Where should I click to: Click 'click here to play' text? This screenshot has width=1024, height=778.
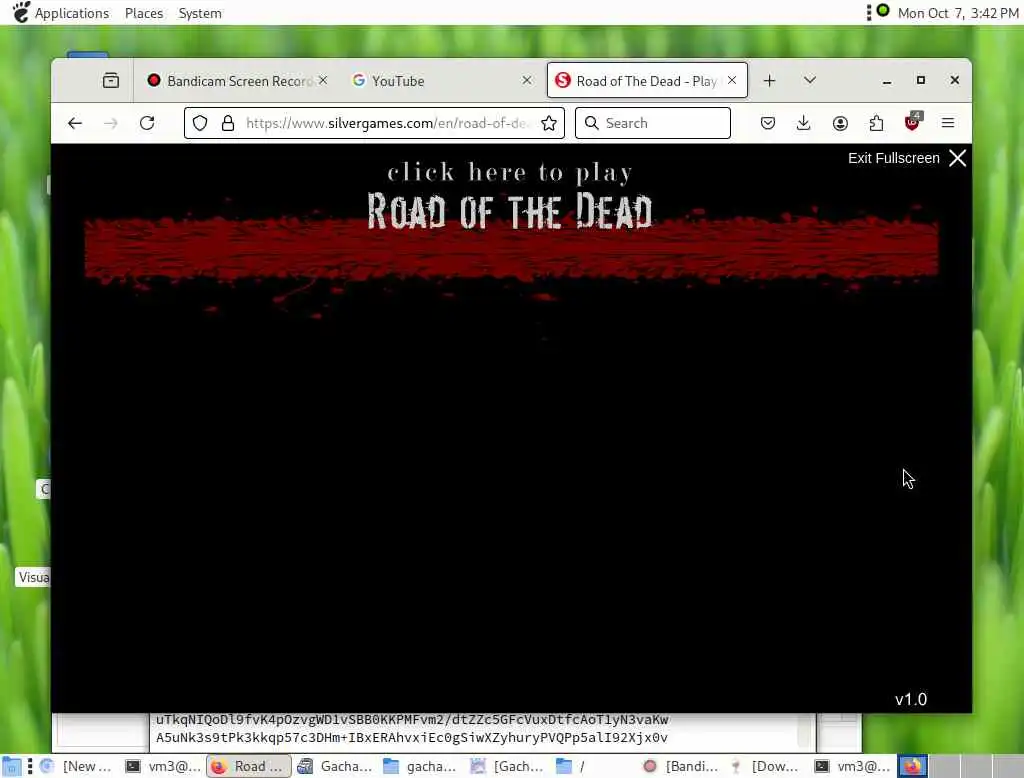(510, 172)
